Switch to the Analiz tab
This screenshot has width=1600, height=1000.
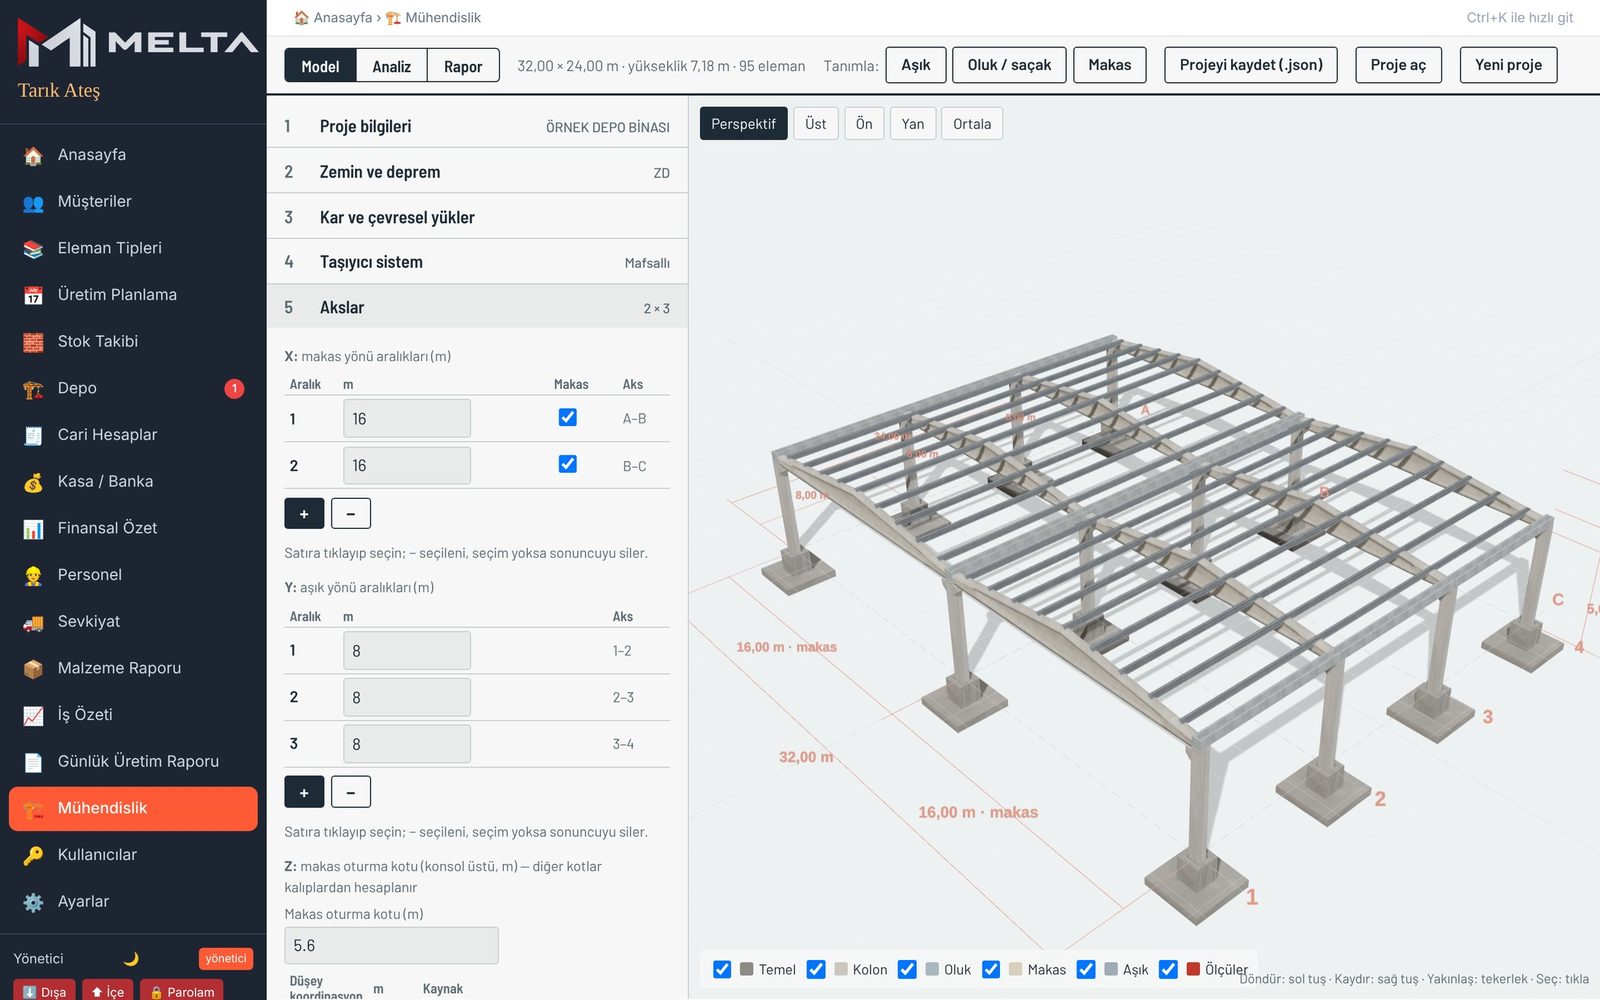[x=392, y=66]
